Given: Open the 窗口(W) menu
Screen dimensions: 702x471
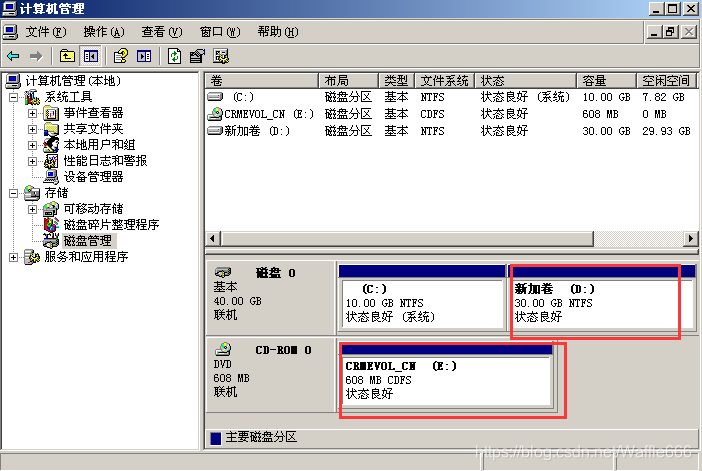Looking at the screenshot, I should [x=220, y=32].
